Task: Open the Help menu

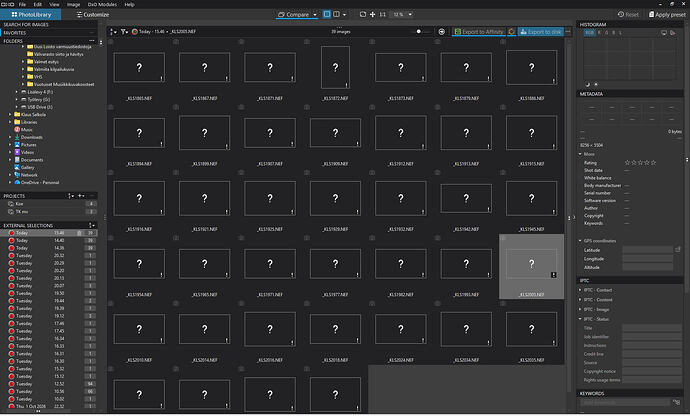Action: [x=129, y=4]
